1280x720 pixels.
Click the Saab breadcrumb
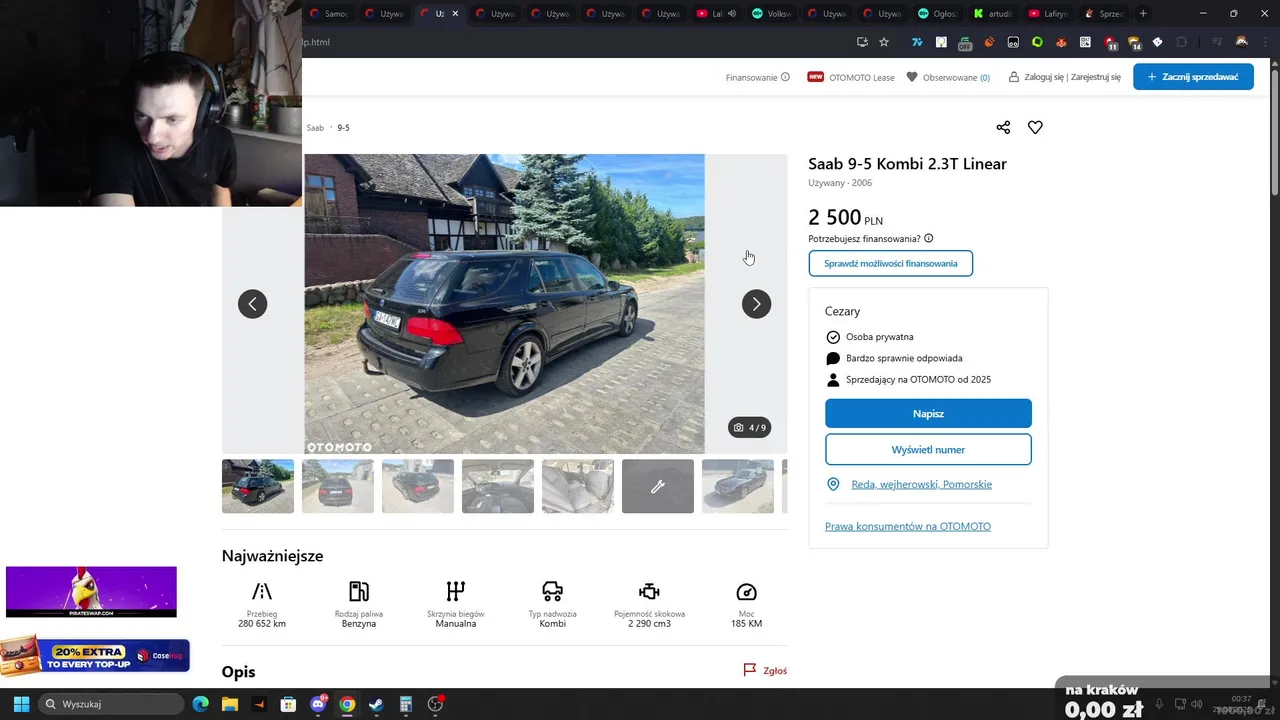(315, 128)
